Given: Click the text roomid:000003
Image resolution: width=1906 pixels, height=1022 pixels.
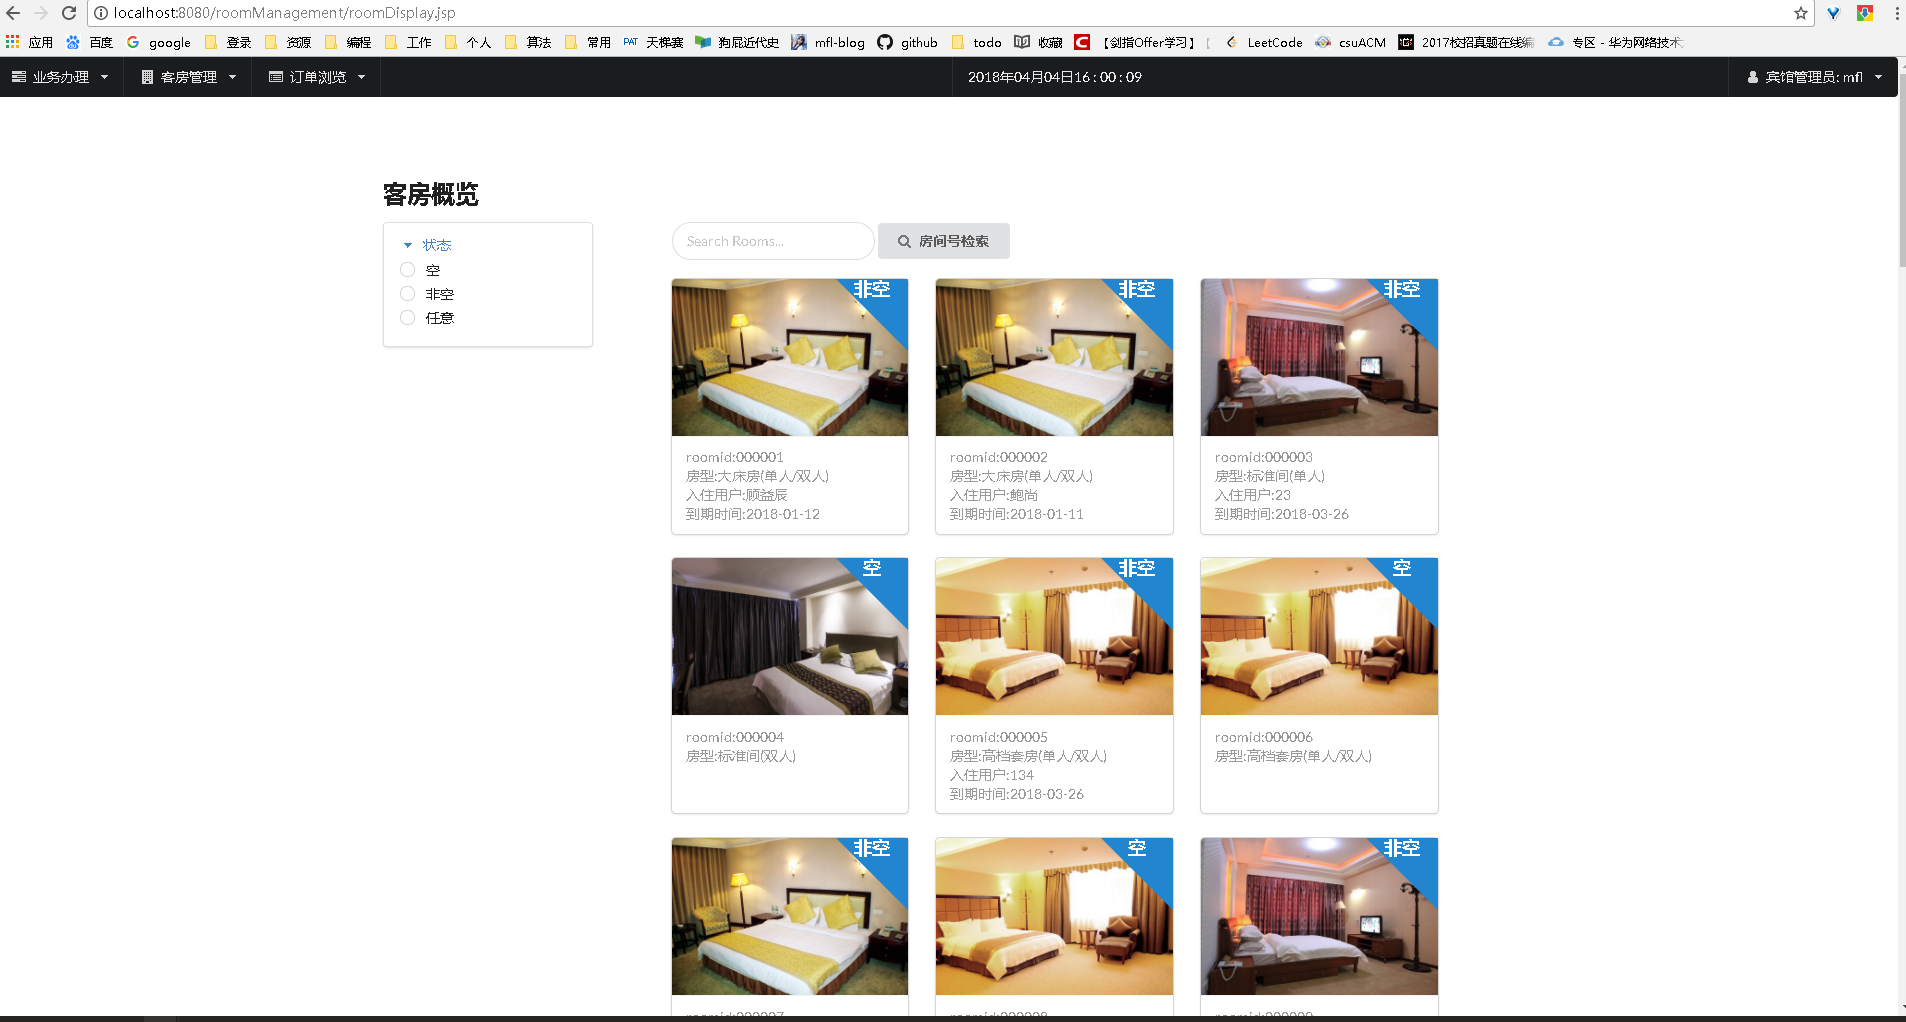Looking at the screenshot, I should [x=1264, y=457].
